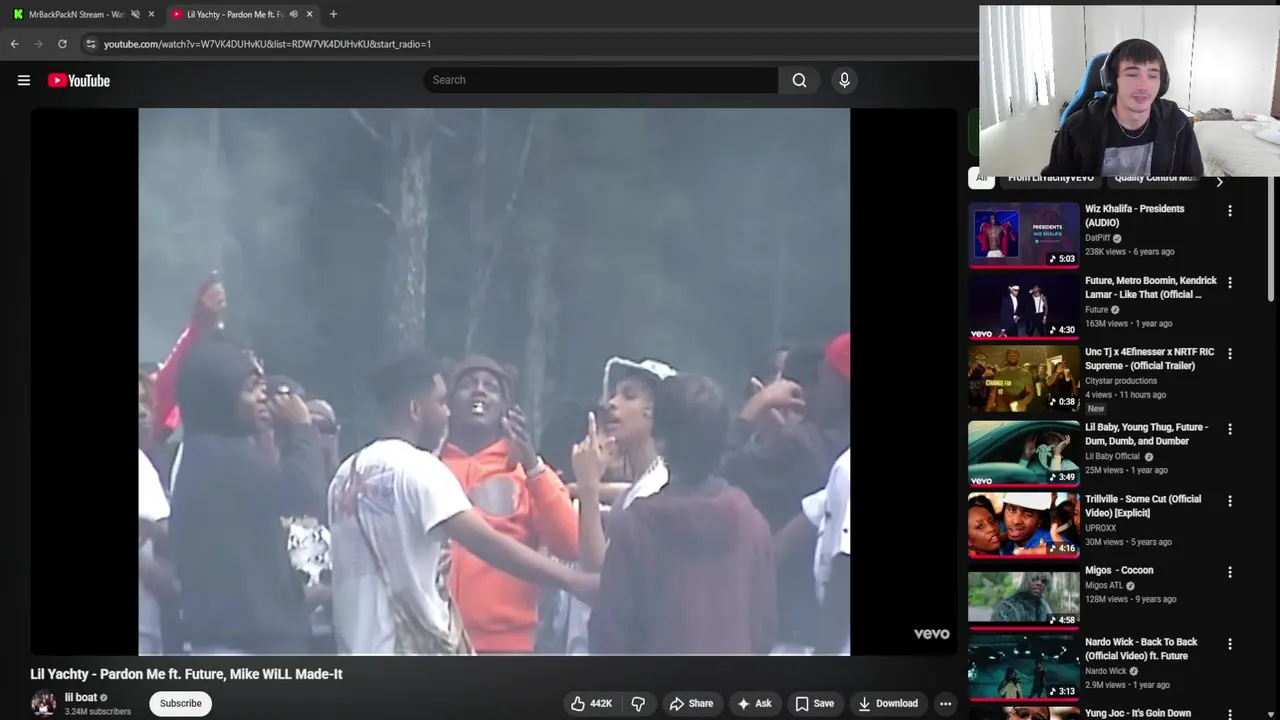
Task: Open Nardo Wick - Back To Back title
Action: coord(1141,649)
